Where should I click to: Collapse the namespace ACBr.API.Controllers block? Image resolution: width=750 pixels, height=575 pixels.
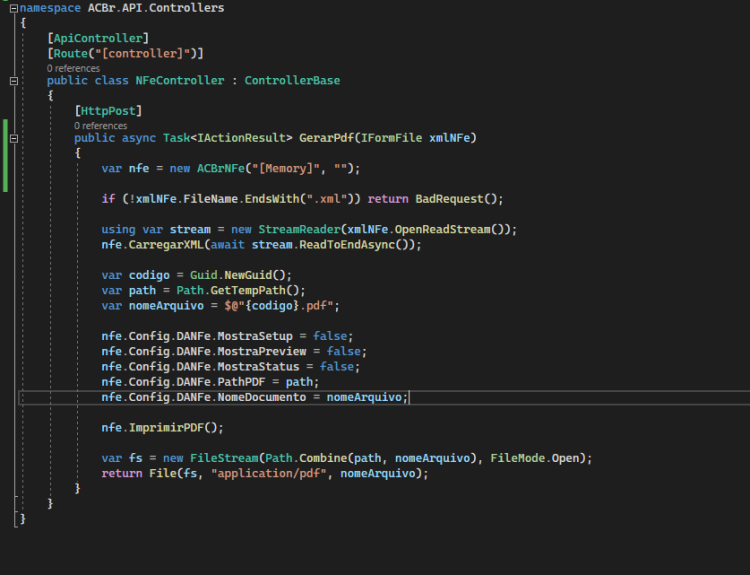tap(14, 8)
